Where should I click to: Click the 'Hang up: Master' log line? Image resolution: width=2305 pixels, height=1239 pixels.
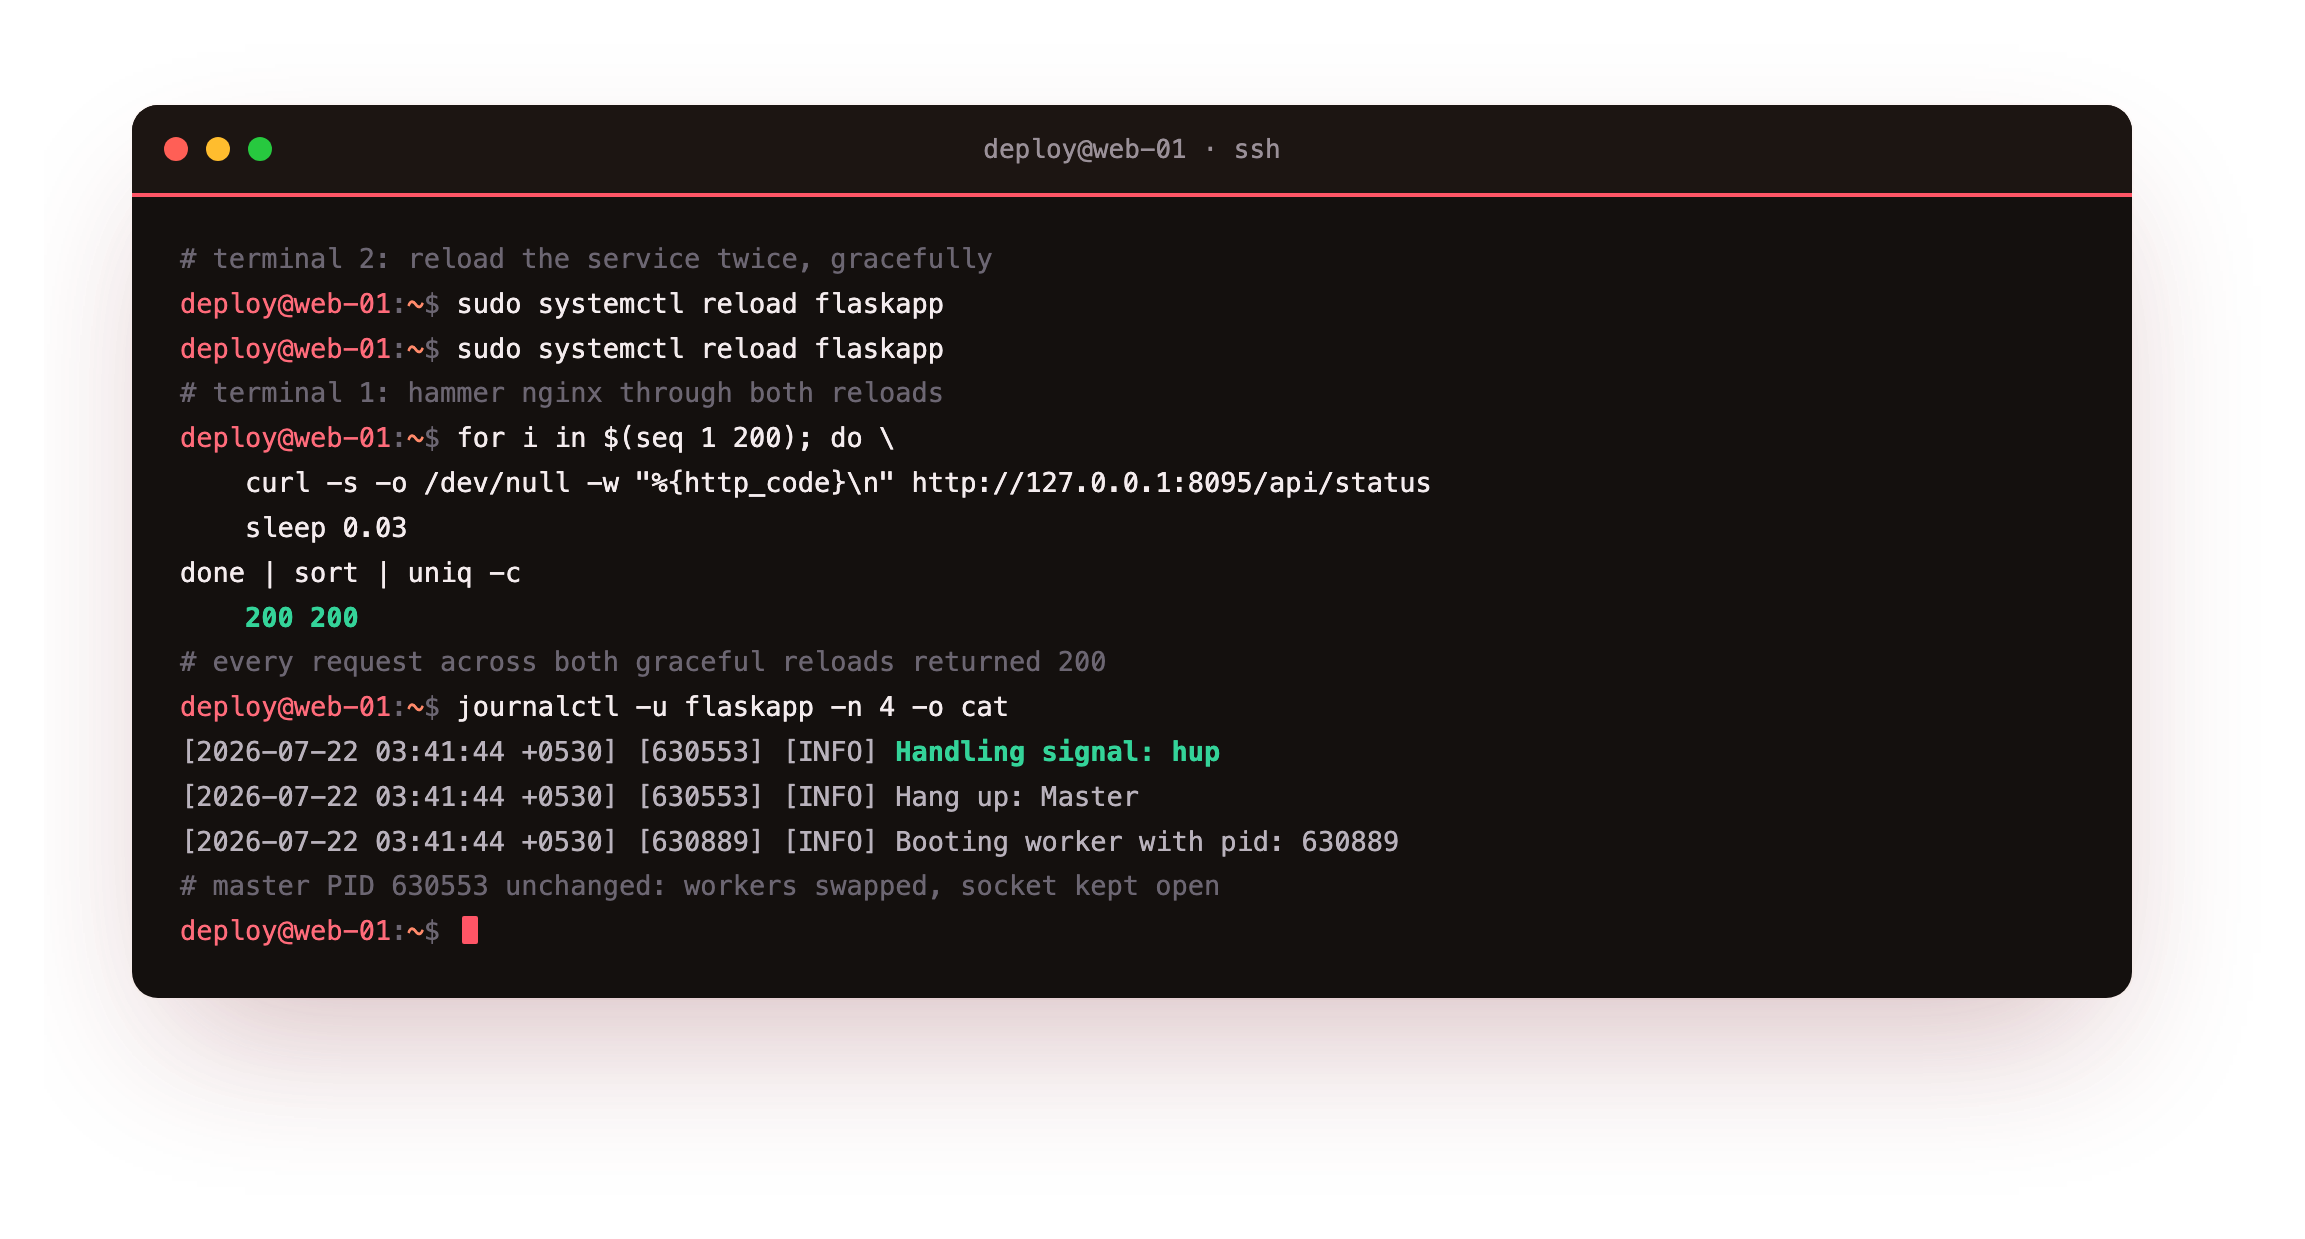point(660,797)
